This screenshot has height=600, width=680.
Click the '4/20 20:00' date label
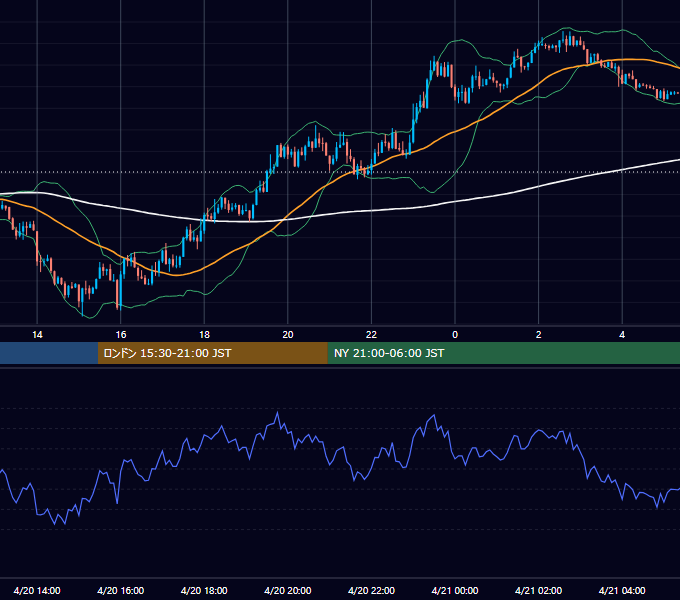[288, 590]
